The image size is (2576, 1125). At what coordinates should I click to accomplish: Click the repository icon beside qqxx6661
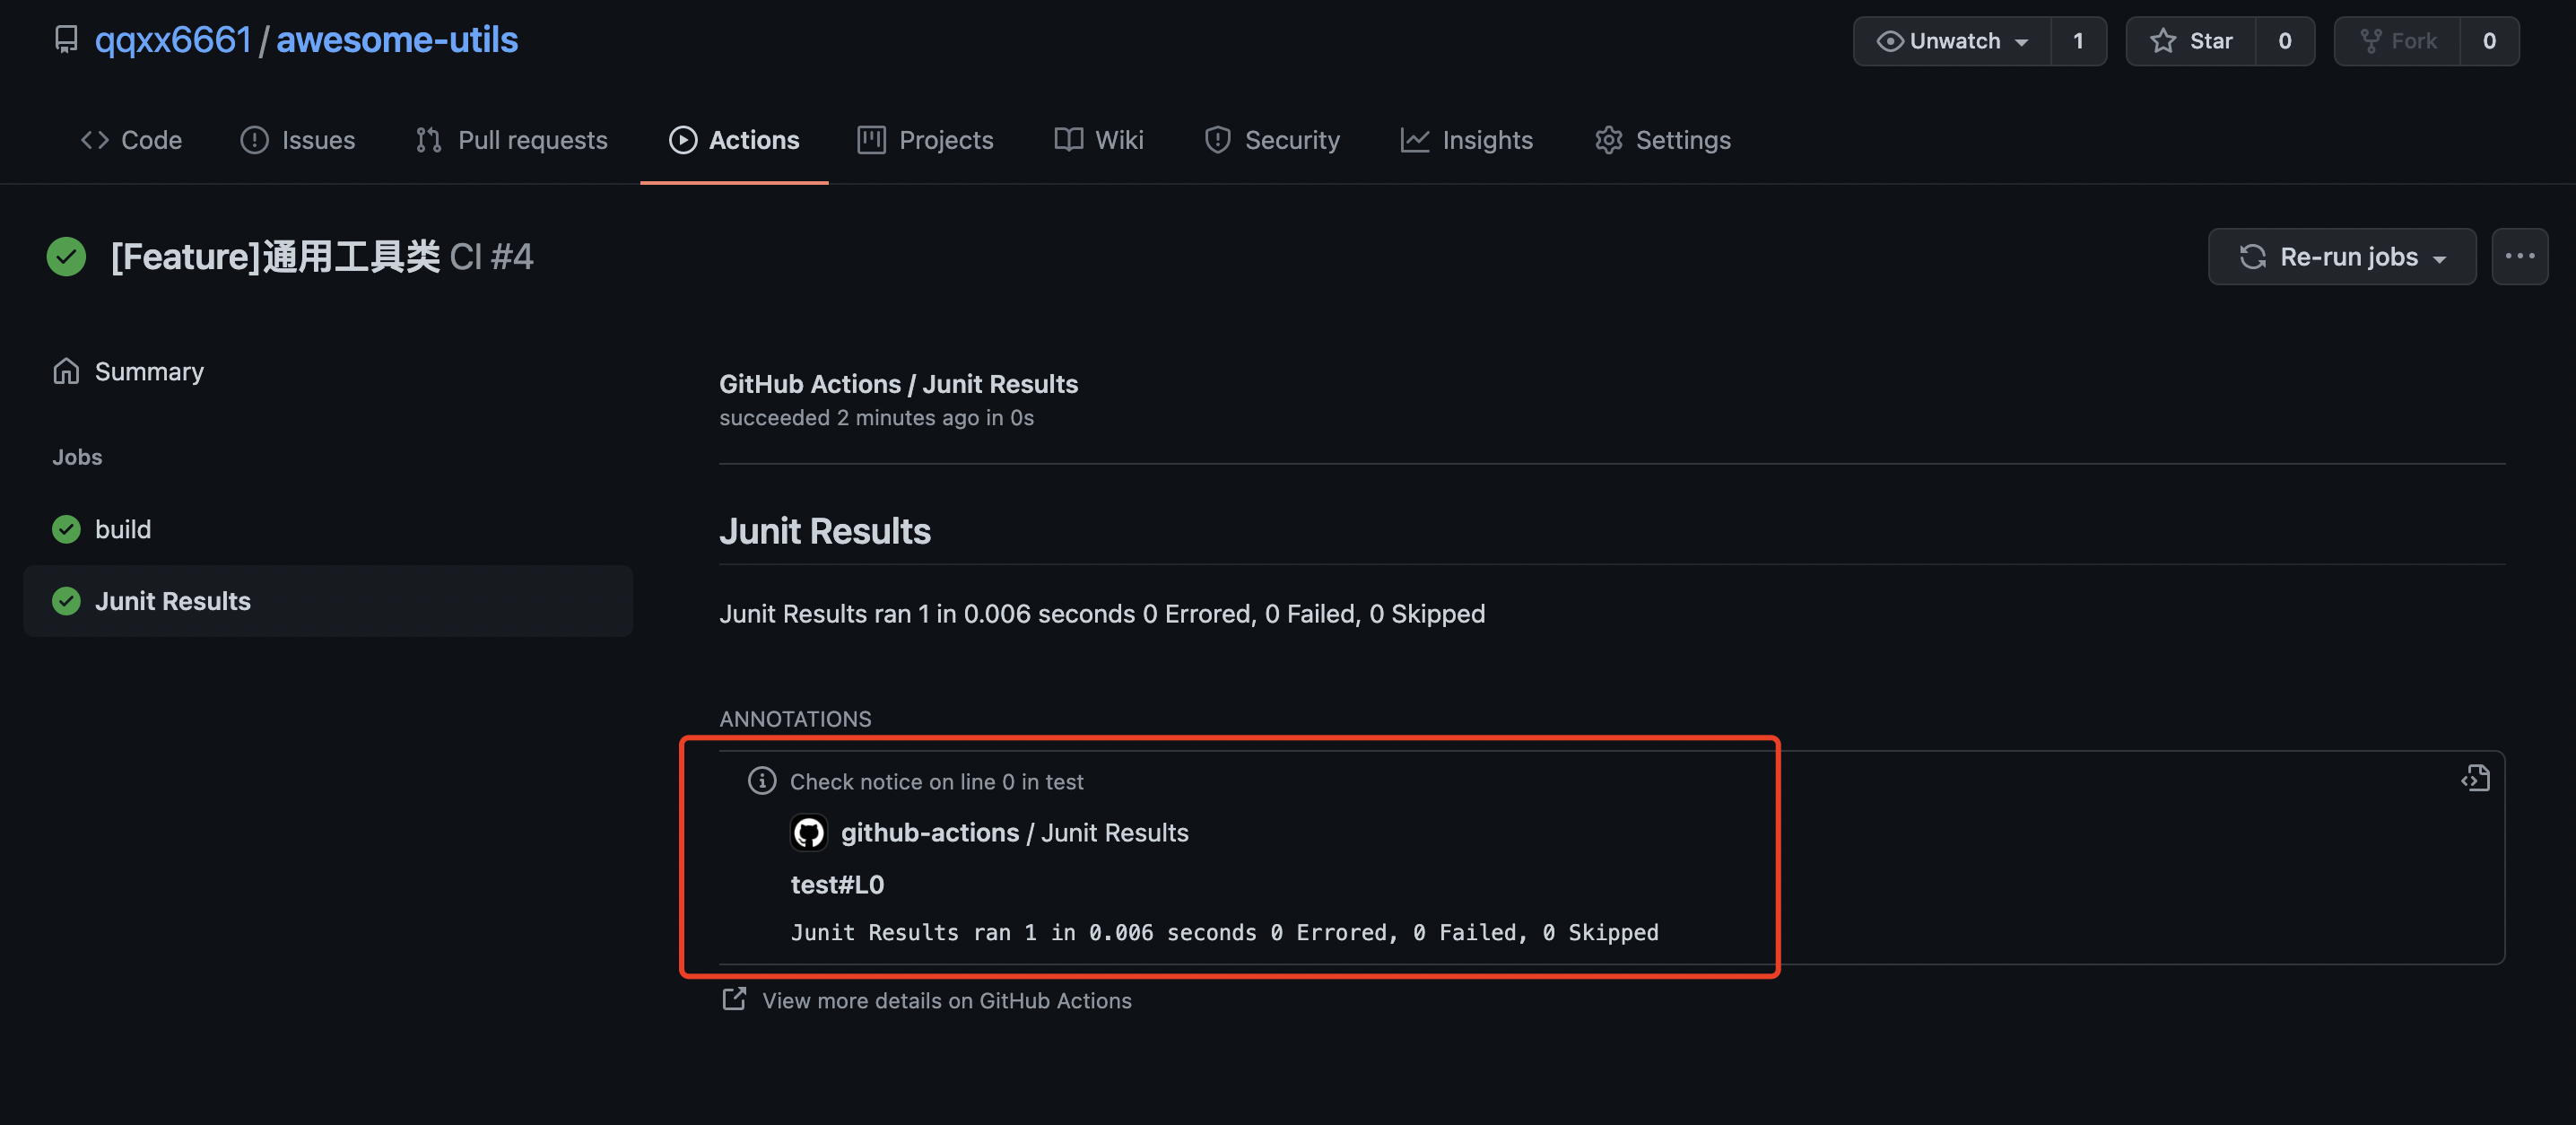click(x=66, y=40)
